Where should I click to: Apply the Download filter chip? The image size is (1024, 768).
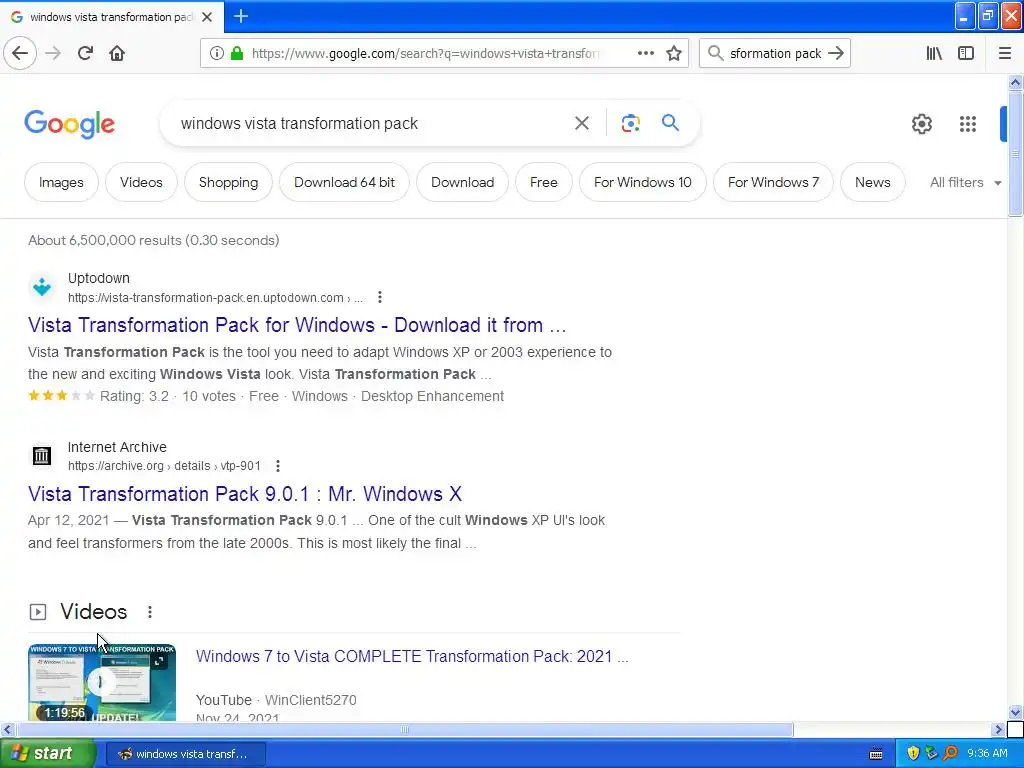pos(462,182)
